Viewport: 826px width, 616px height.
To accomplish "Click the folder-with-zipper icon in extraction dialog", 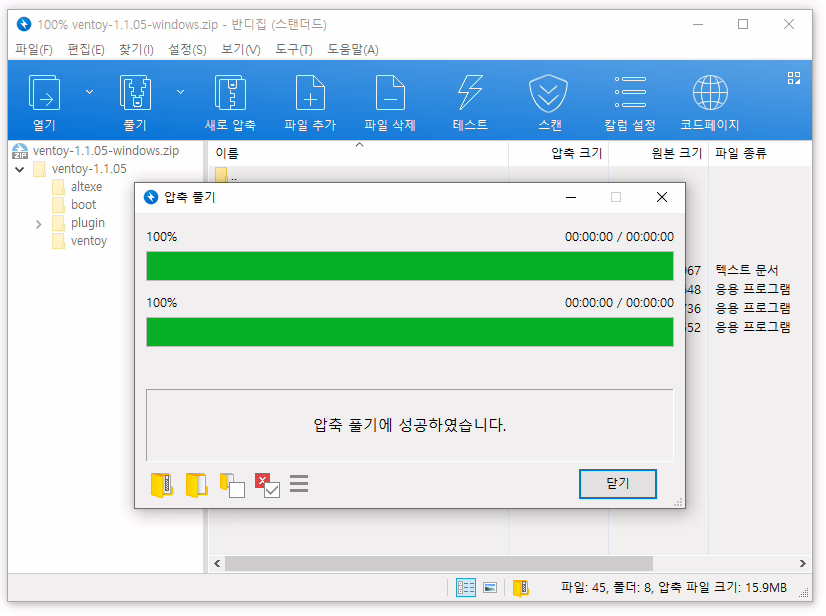I will [x=162, y=485].
